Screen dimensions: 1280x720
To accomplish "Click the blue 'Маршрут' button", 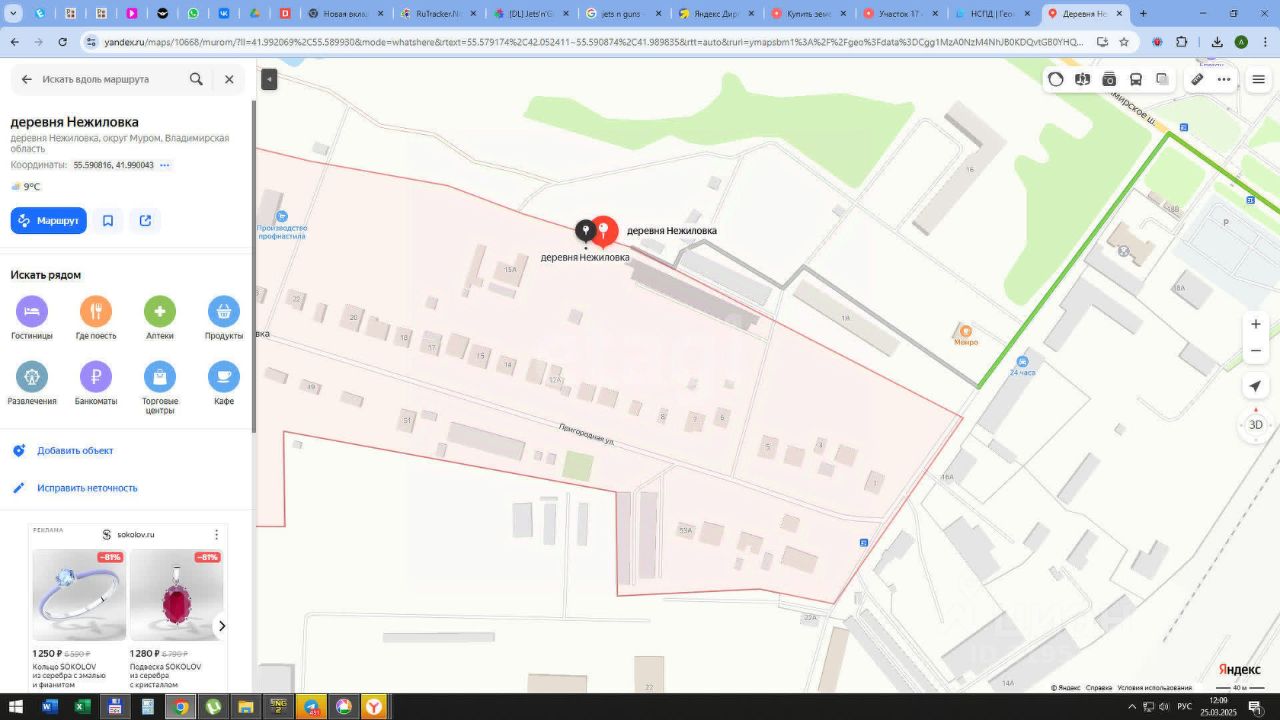I will pos(49,220).
